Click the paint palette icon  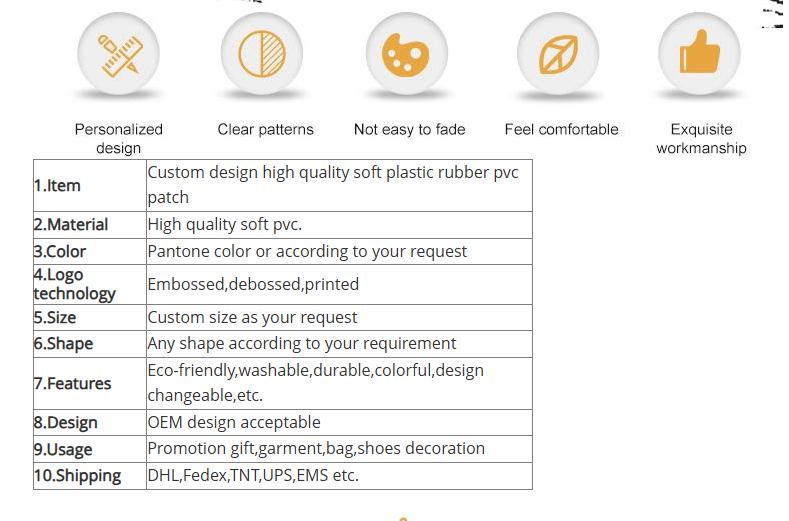(x=407, y=54)
